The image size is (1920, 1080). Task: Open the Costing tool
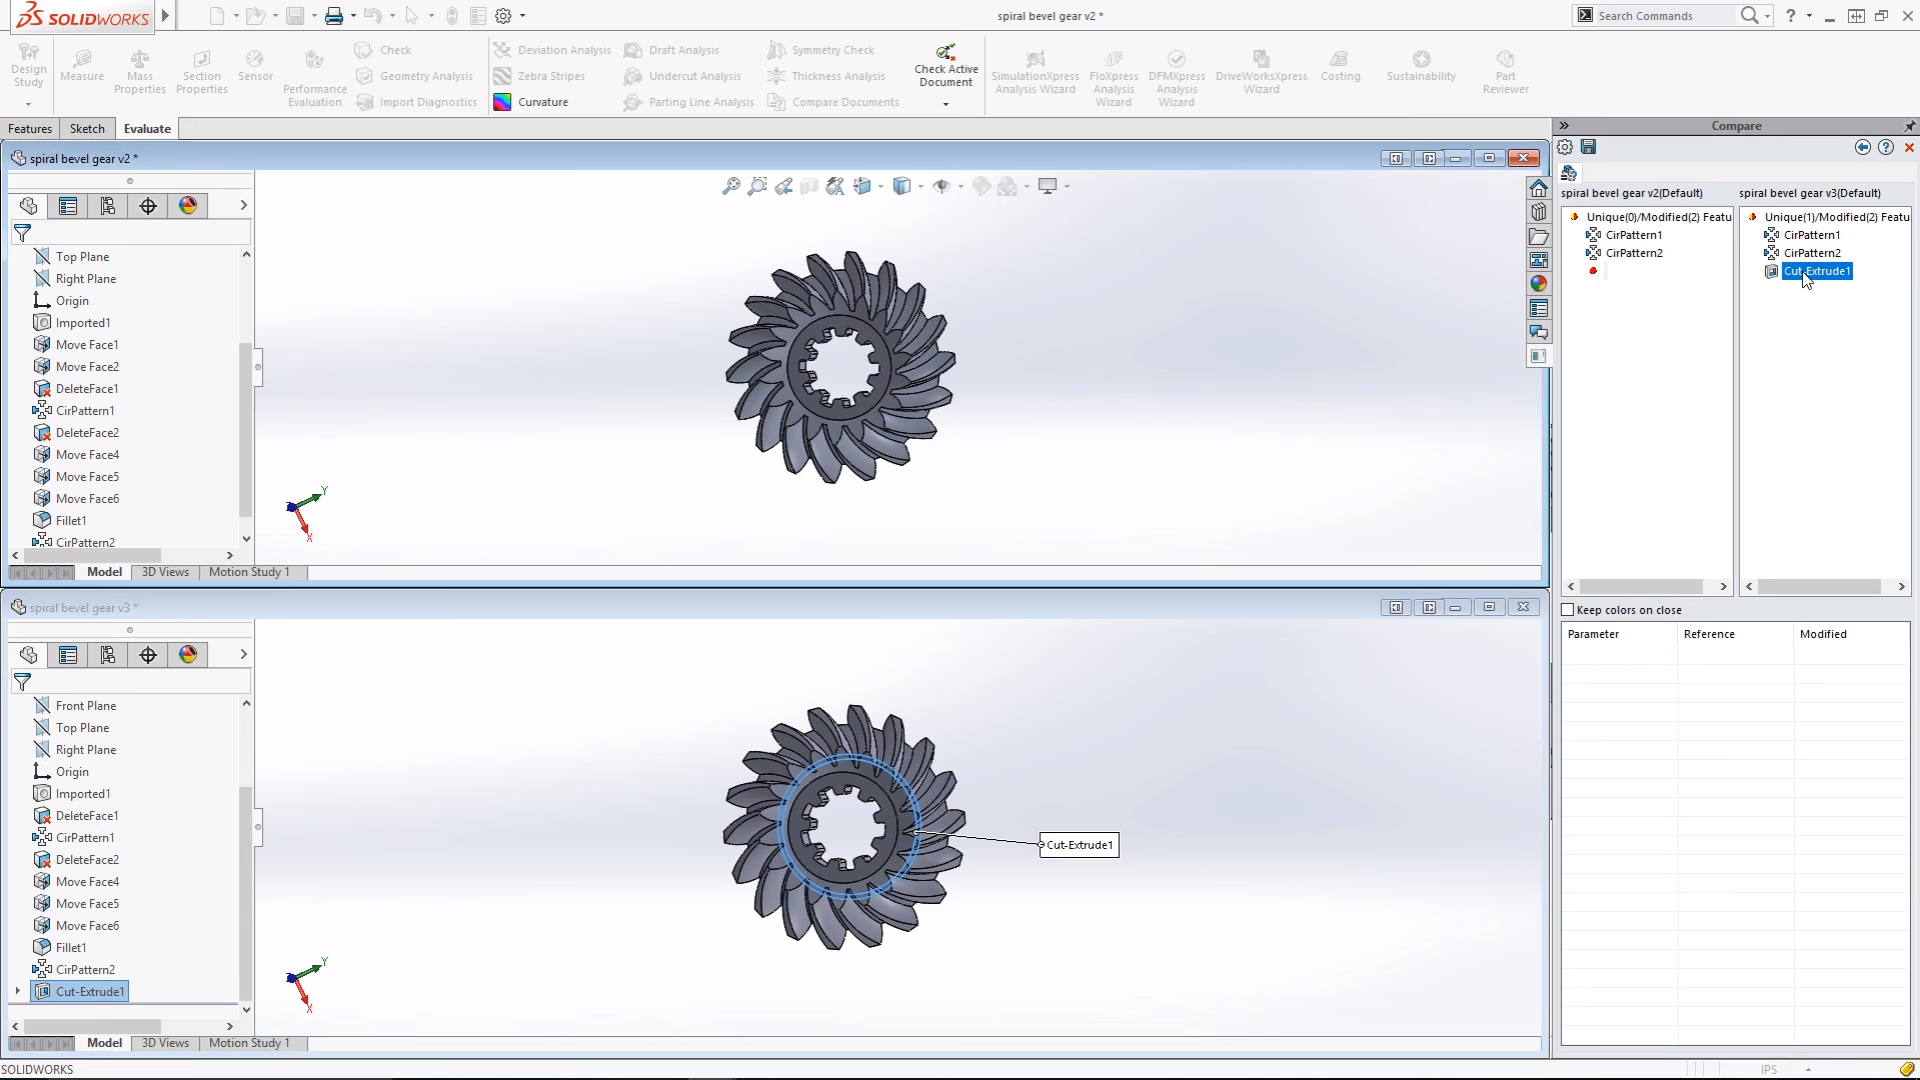pyautogui.click(x=1341, y=66)
